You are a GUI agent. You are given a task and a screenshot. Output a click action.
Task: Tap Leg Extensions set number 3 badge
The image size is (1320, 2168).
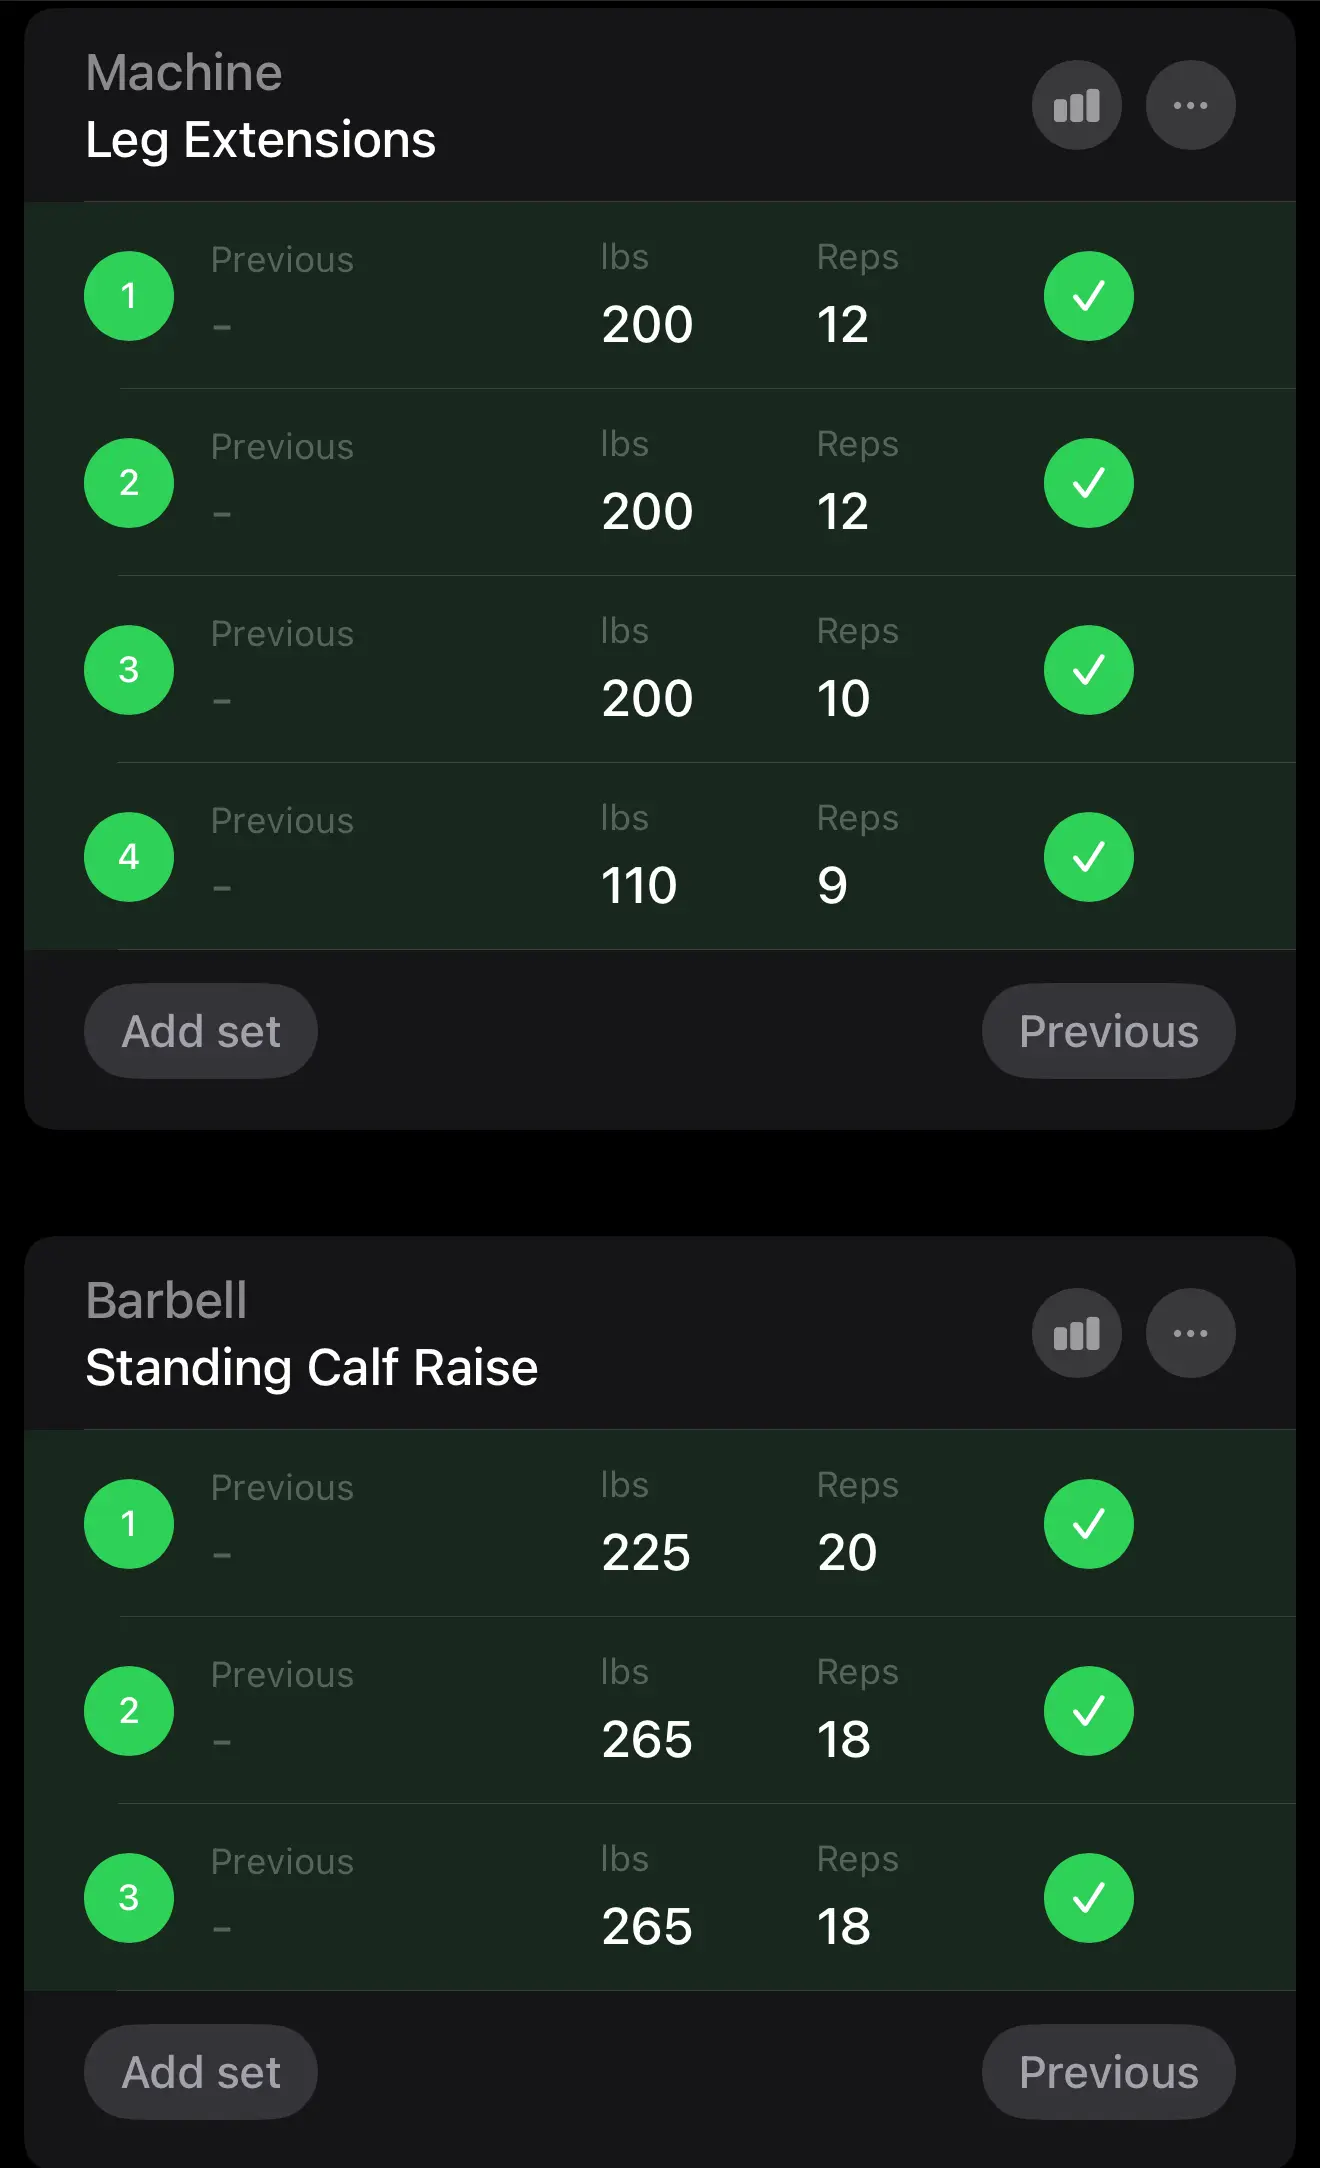coord(129,670)
